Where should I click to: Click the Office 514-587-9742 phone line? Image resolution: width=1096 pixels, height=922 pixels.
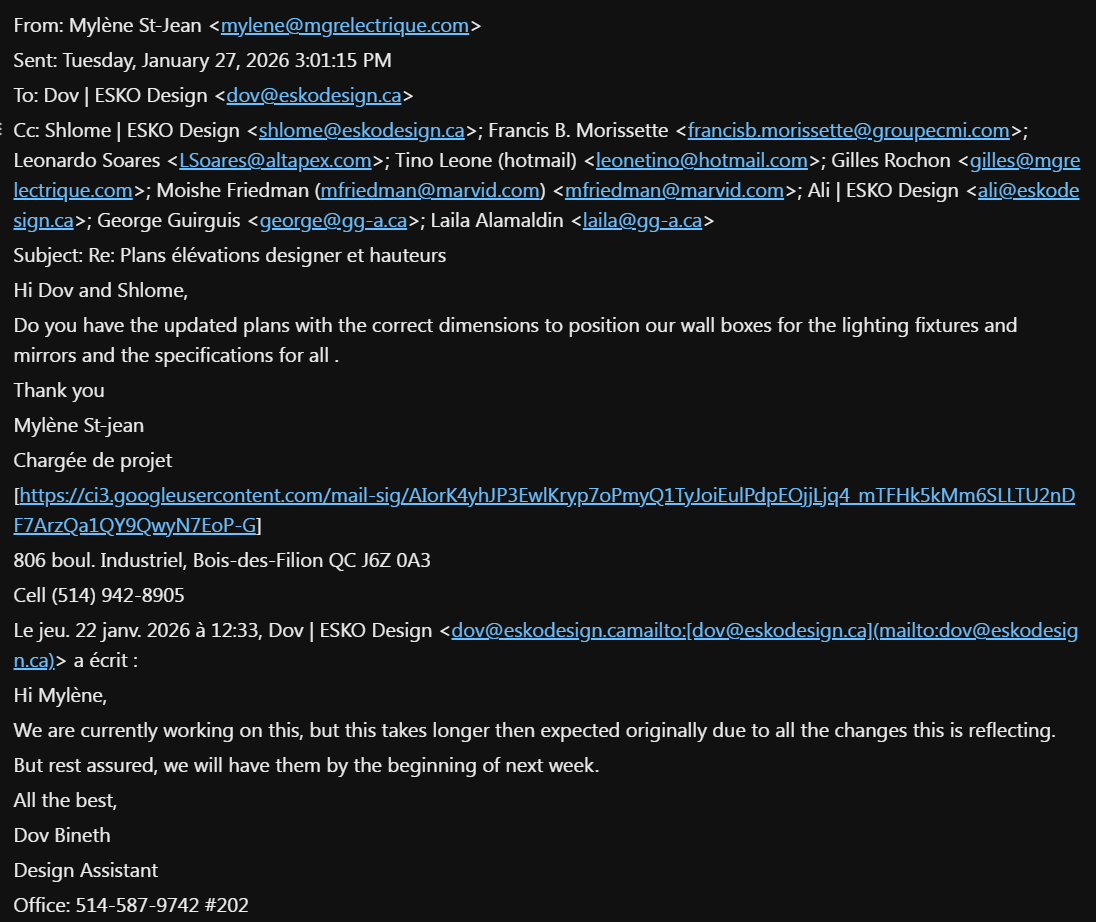coord(131,905)
